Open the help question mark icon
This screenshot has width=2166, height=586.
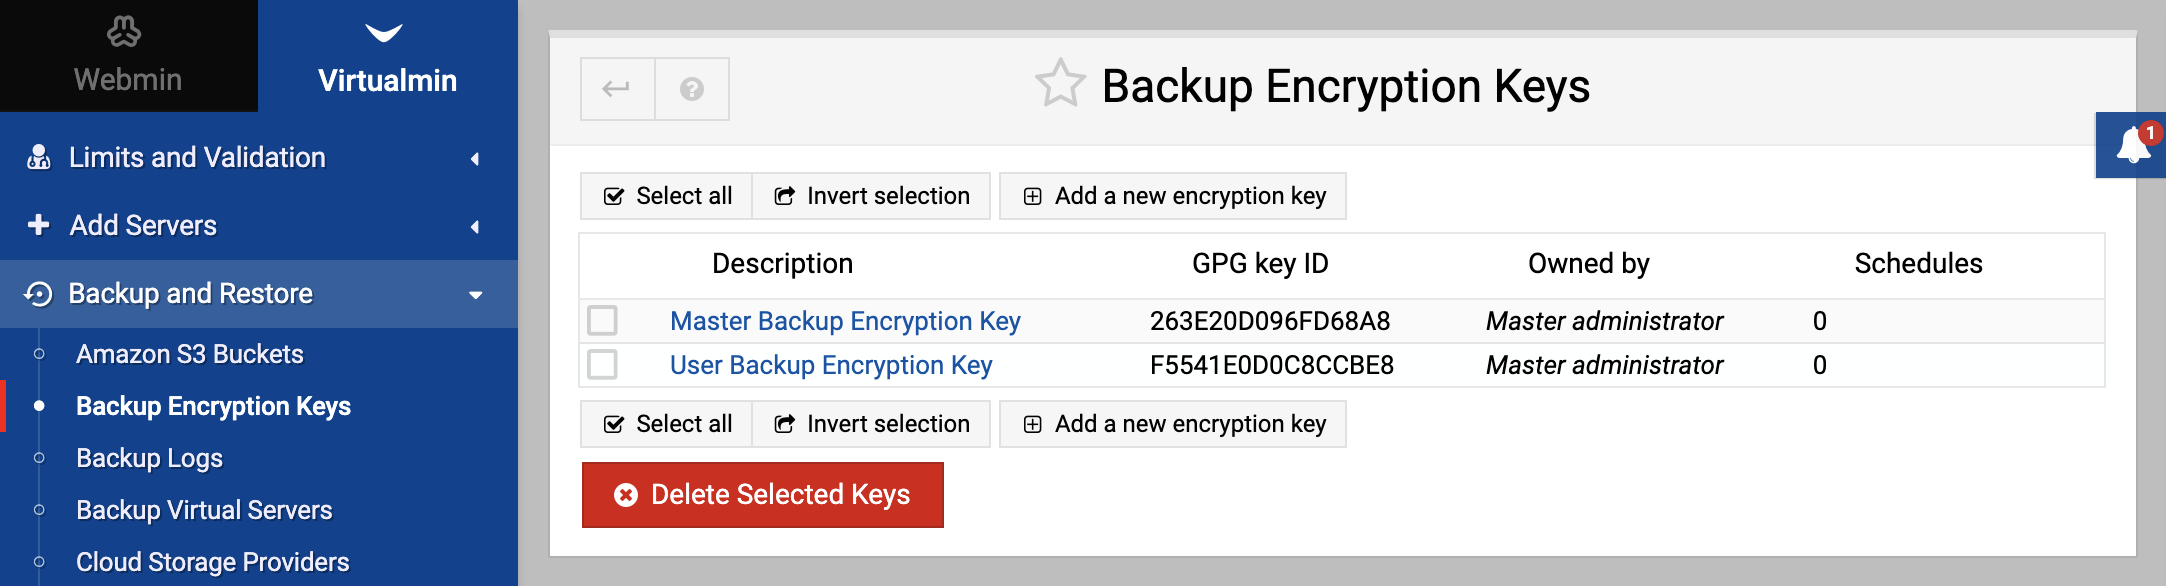pyautogui.click(x=692, y=89)
